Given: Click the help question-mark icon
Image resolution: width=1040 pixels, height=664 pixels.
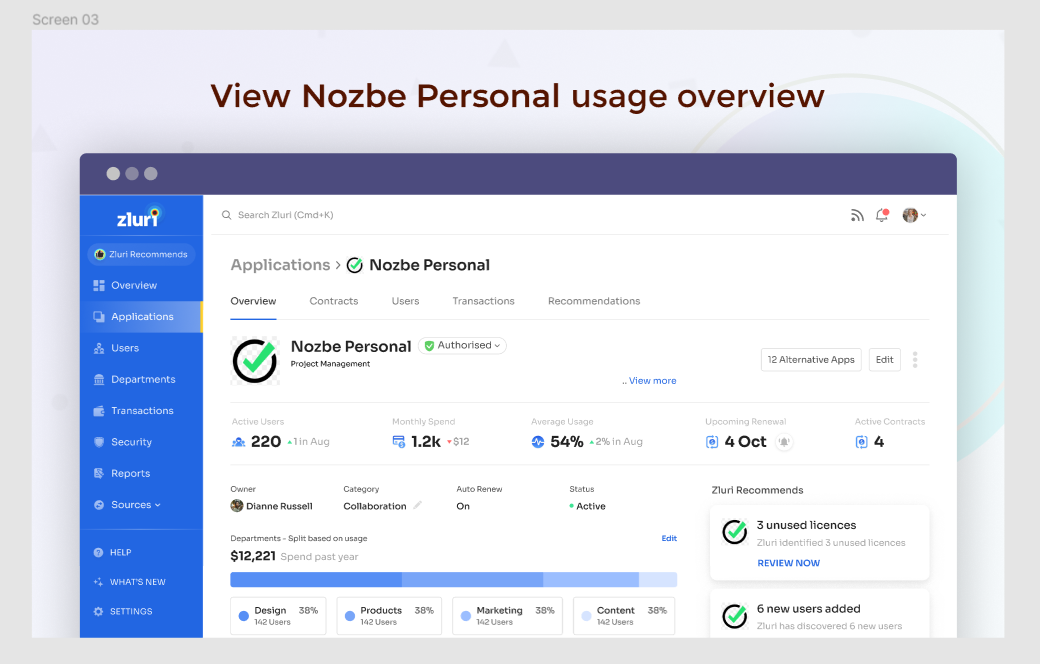Looking at the screenshot, I should 98,553.
